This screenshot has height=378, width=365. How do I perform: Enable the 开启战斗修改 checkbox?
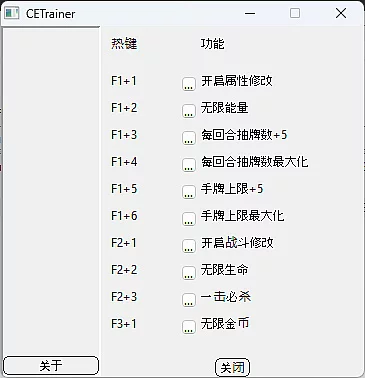(189, 246)
